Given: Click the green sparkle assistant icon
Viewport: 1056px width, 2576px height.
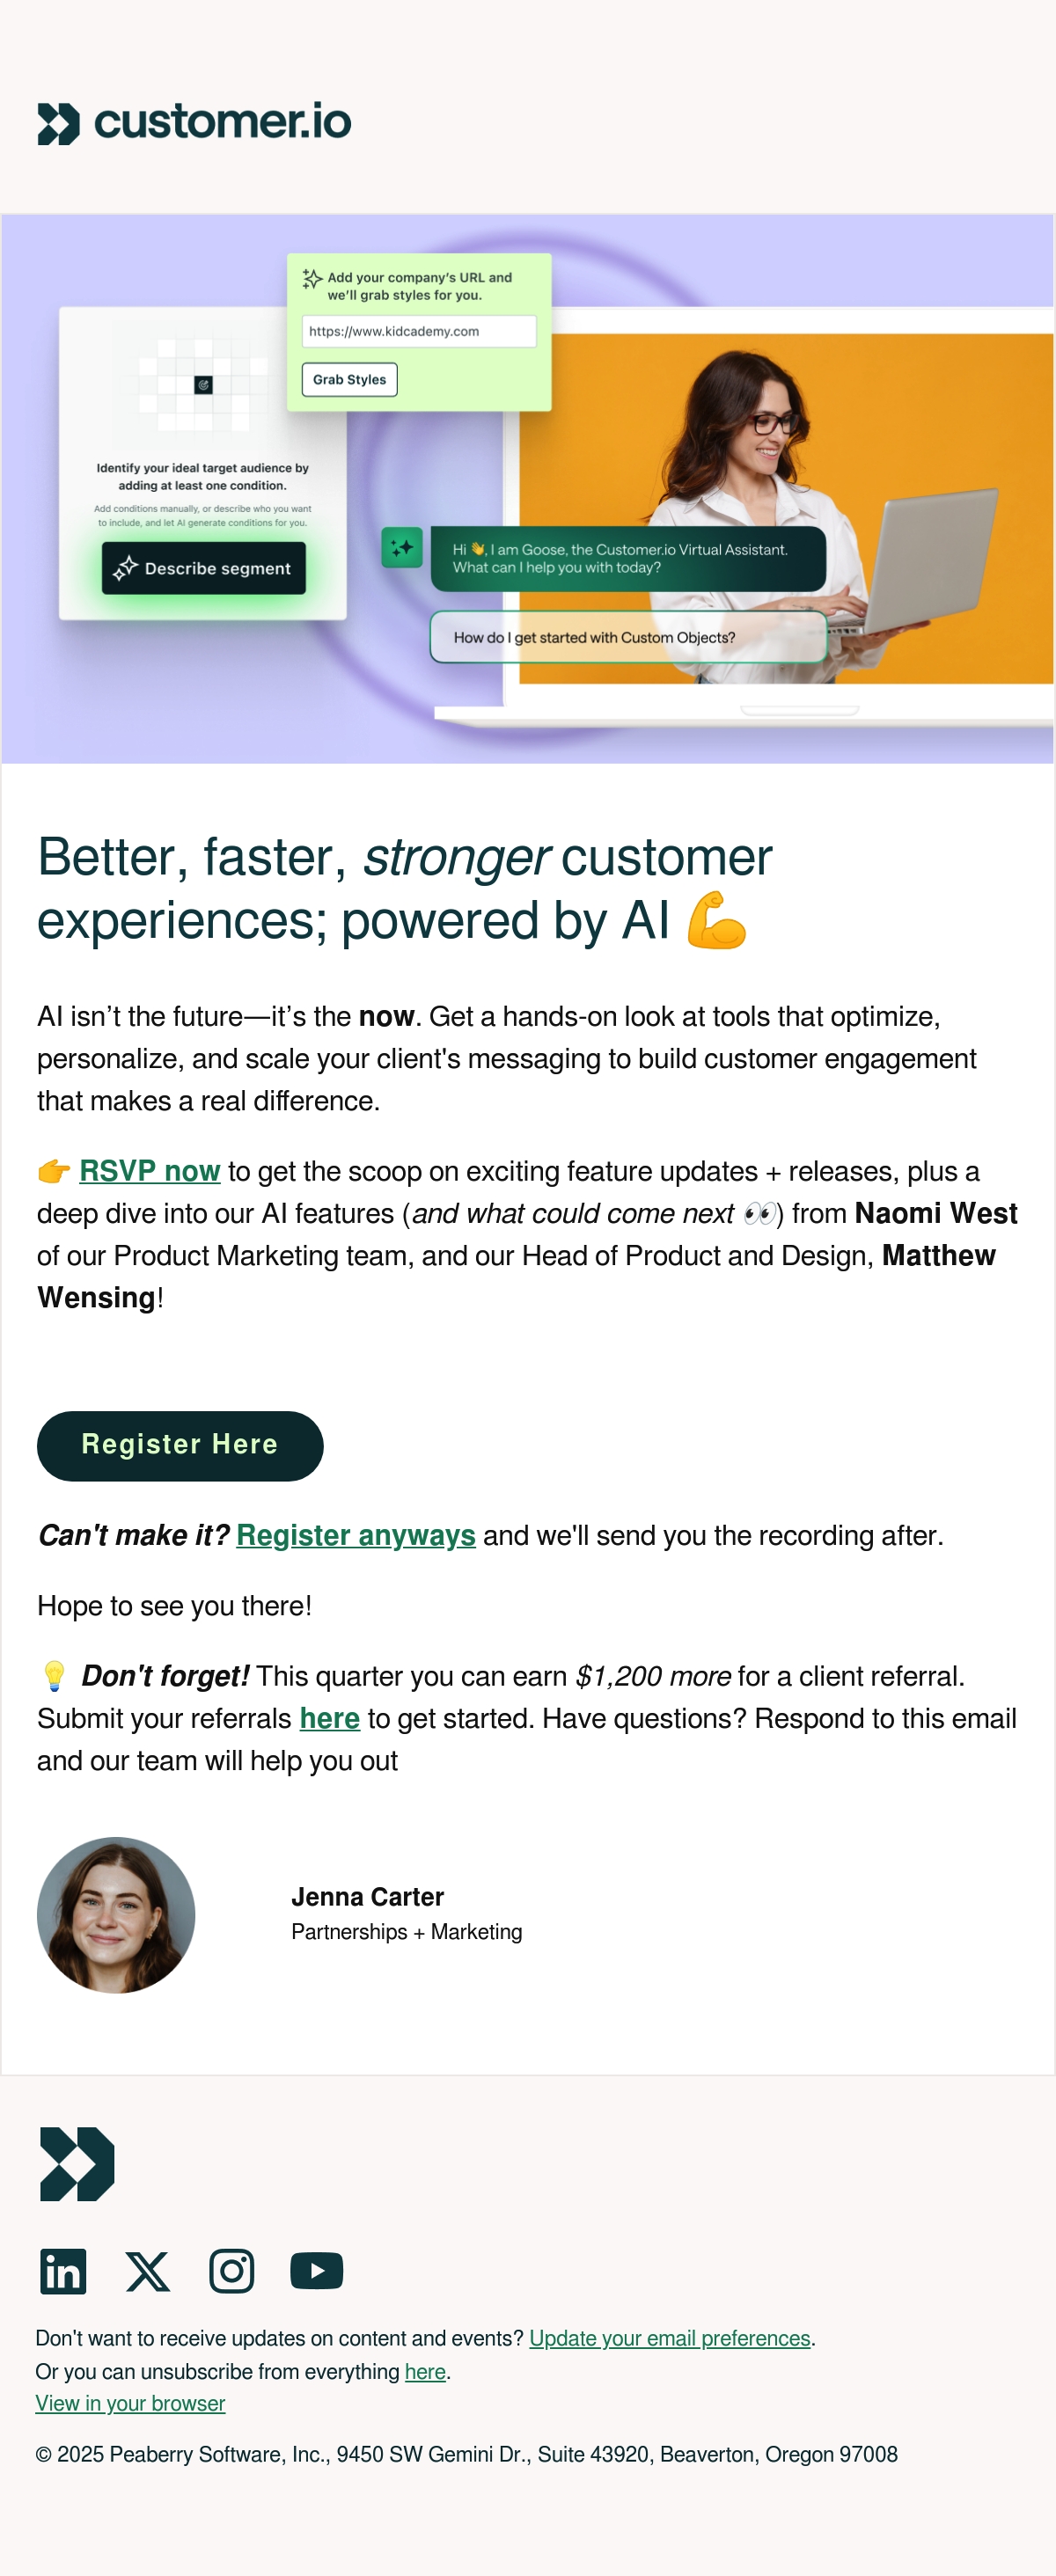Looking at the screenshot, I should click(x=402, y=548).
